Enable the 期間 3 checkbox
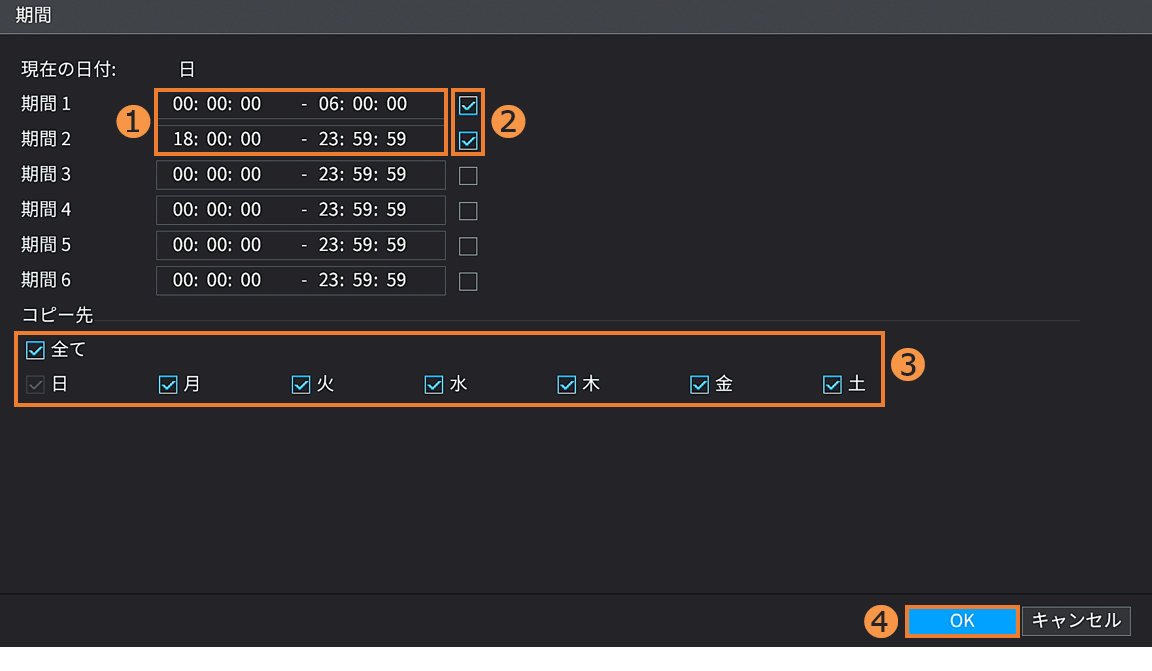Image resolution: width=1152 pixels, height=671 pixels. pos(468,176)
